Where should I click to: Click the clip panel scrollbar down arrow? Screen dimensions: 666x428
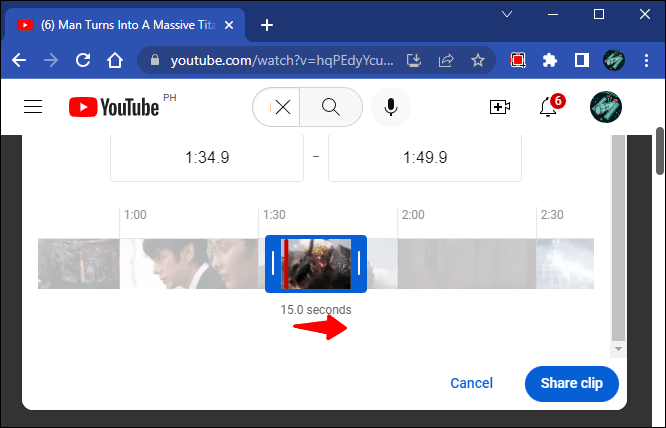tap(618, 349)
